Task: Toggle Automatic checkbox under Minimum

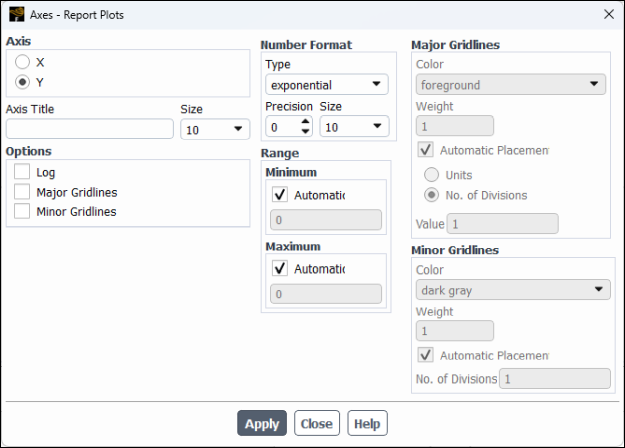Action: (x=280, y=194)
